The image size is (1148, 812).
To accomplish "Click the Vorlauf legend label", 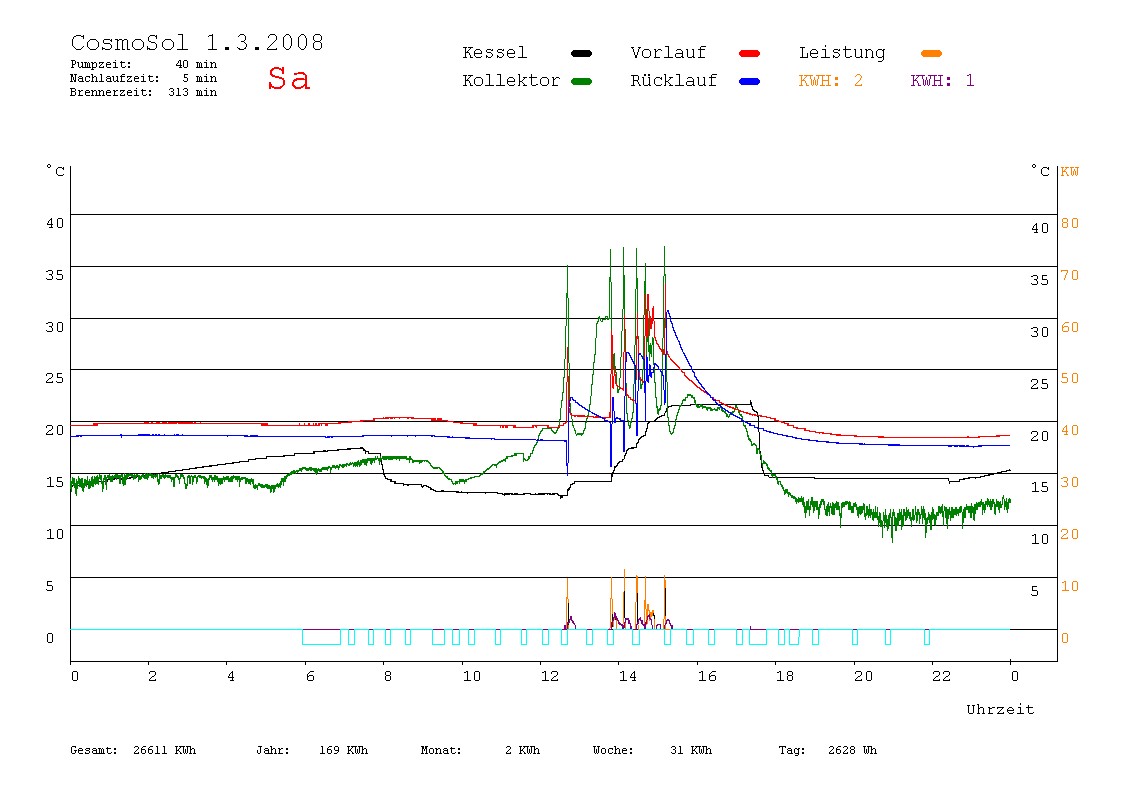I will pyautogui.click(x=668, y=53).
